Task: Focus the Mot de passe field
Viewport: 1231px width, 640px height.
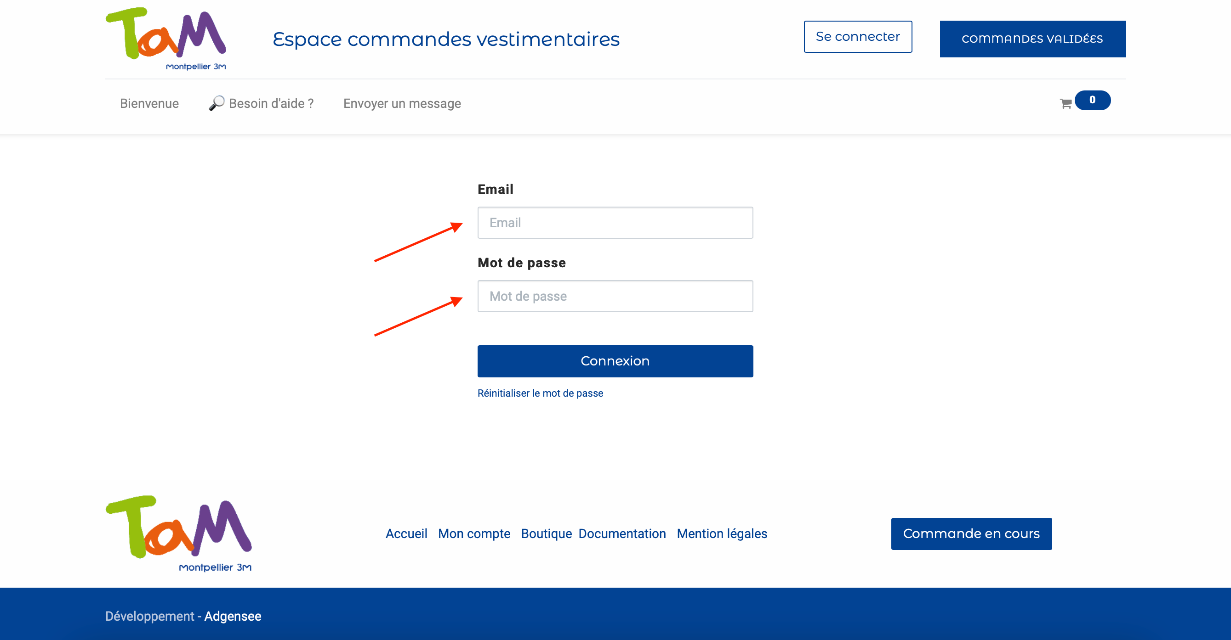Action: pyautogui.click(x=615, y=296)
